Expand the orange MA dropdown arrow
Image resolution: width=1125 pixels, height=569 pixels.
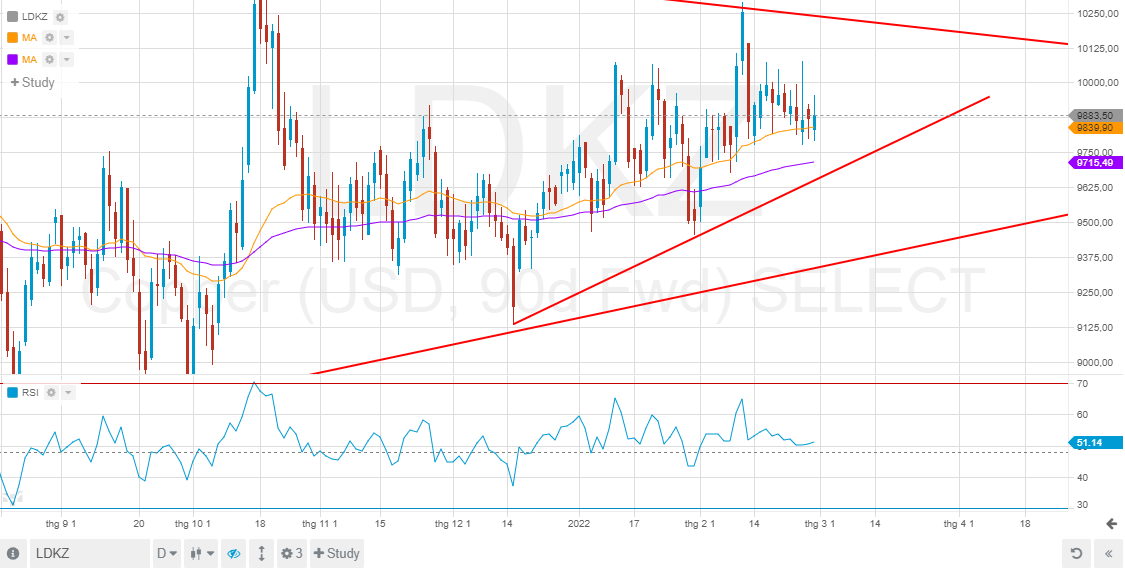(67, 38)
